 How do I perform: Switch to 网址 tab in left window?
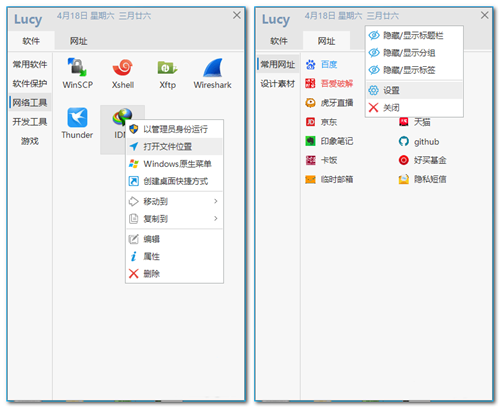click(78, 41)
